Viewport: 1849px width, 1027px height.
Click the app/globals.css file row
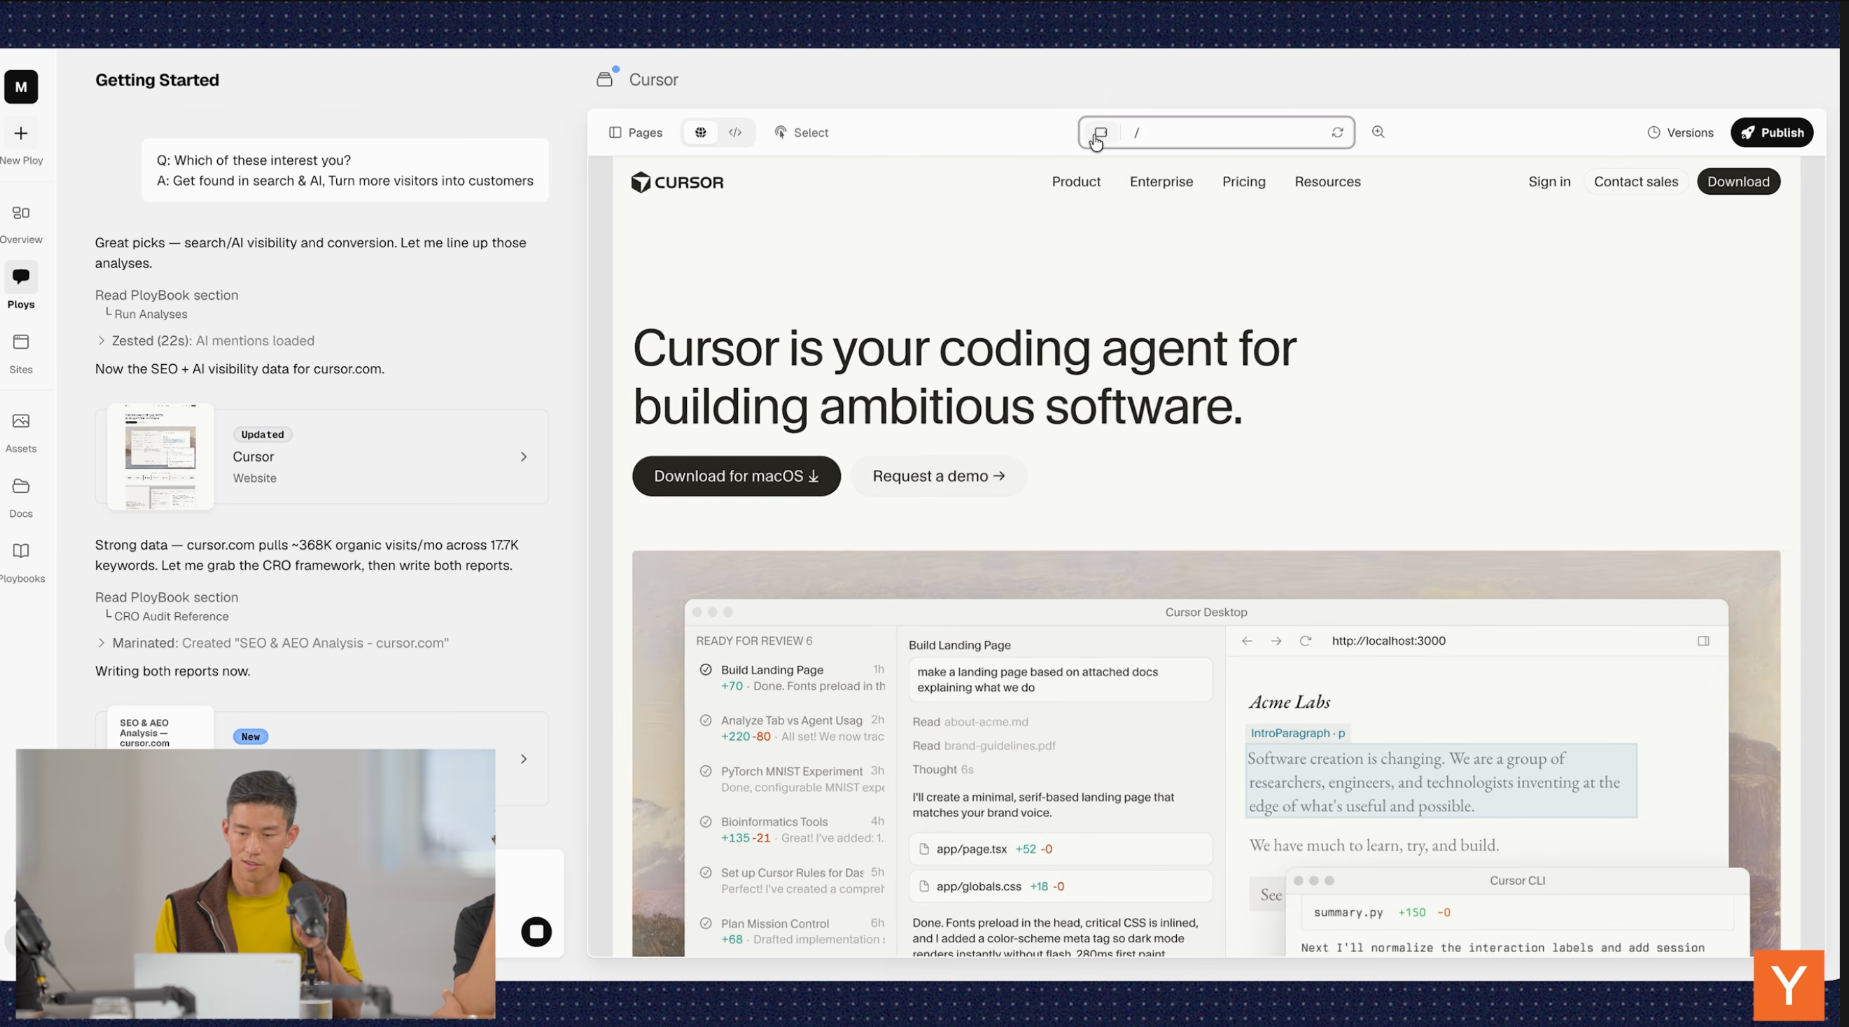pyautogui.click(x=1060, y=886)
